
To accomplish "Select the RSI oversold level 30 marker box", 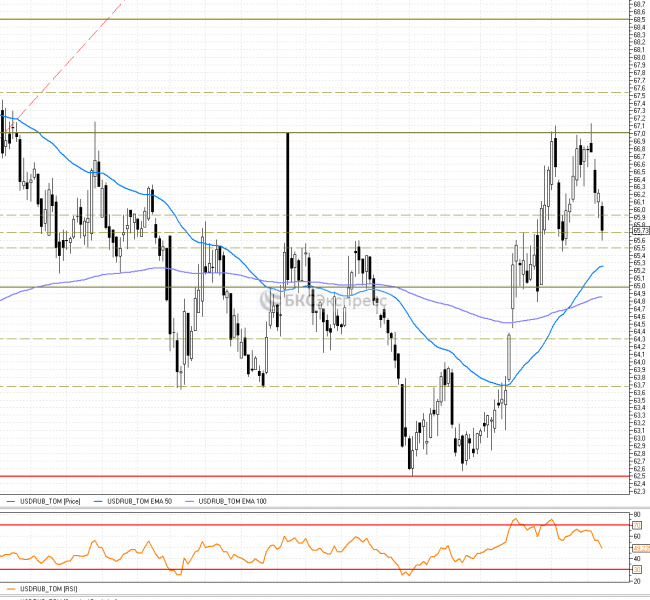I will click(x=636, y=570).
